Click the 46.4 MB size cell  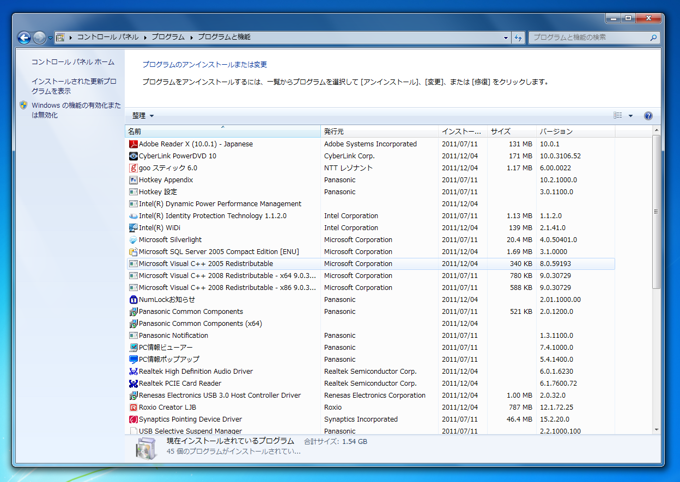519,419
